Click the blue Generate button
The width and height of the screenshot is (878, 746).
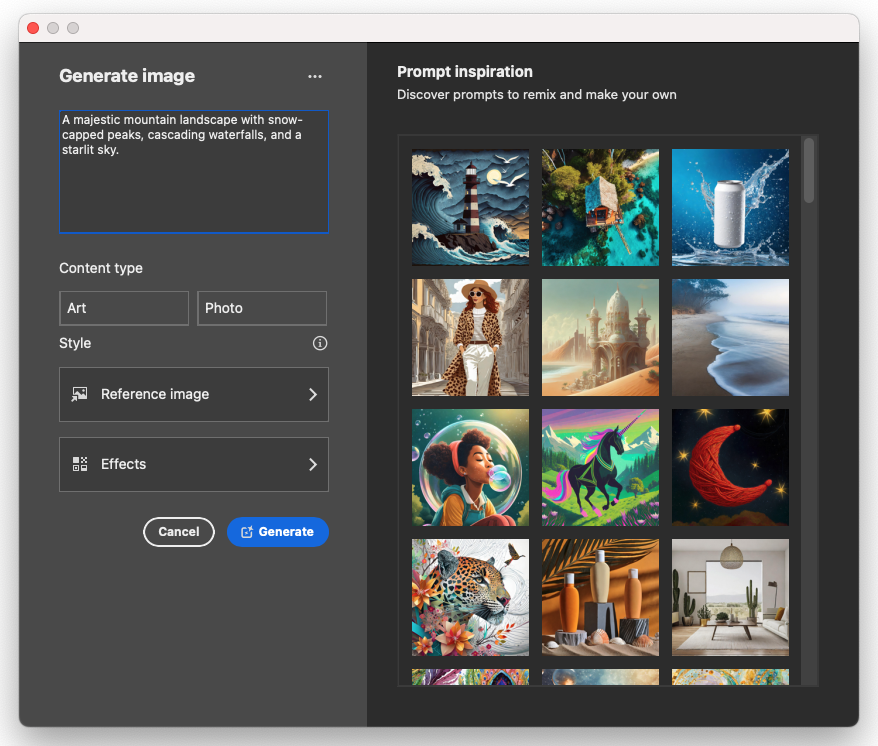point(278,532)
